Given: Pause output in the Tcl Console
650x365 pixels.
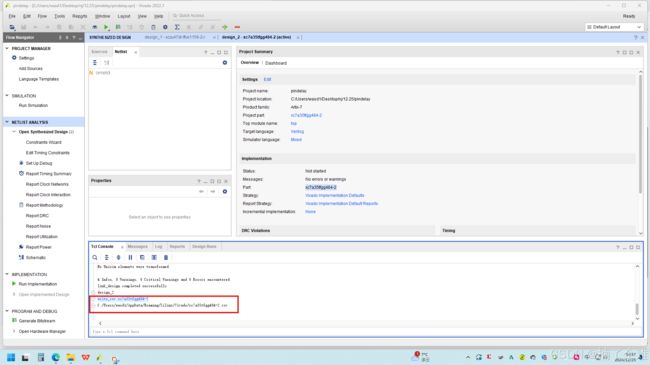Looking at the screenshot, I should click(130, 258).
